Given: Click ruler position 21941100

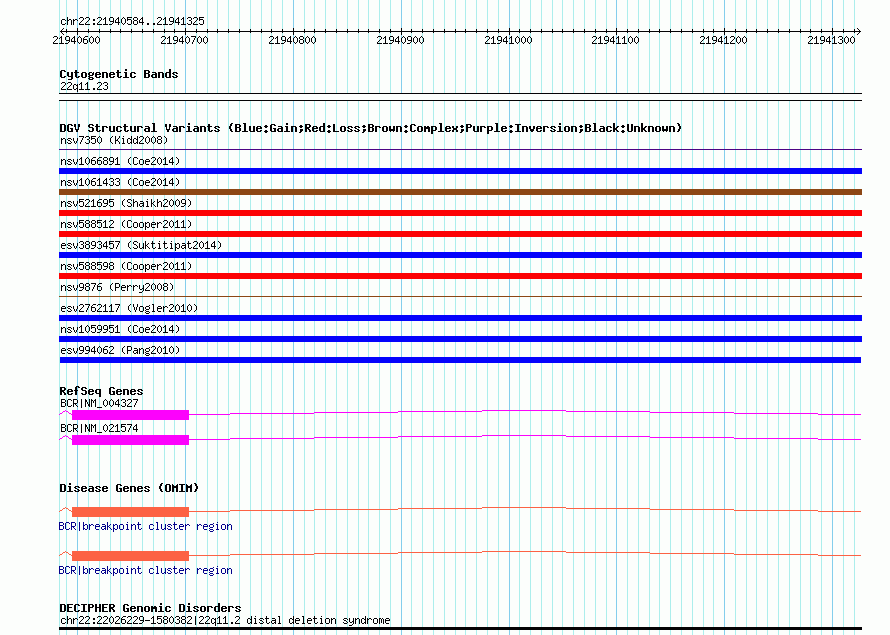Looking at the screenshot, I should click(615, 40).
